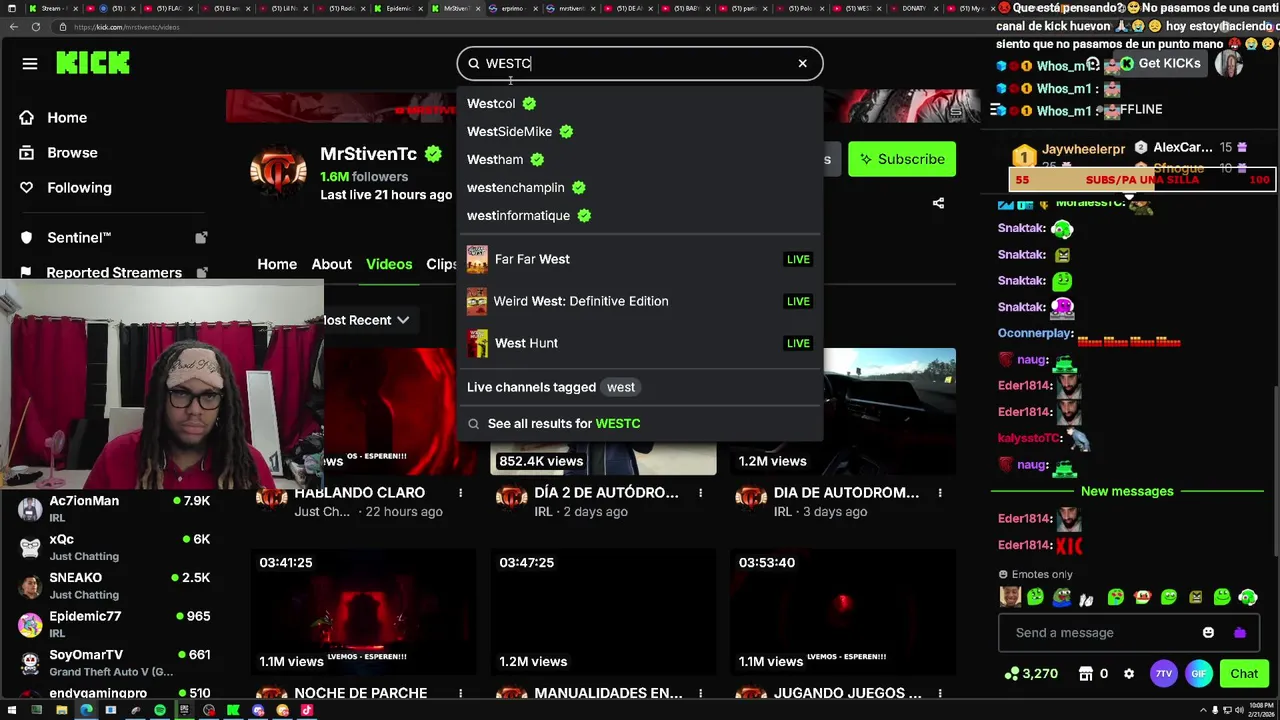Screen dimensions: 1280x720
Task: Open Home in the sidebar
Action: [x=67, y=117]
